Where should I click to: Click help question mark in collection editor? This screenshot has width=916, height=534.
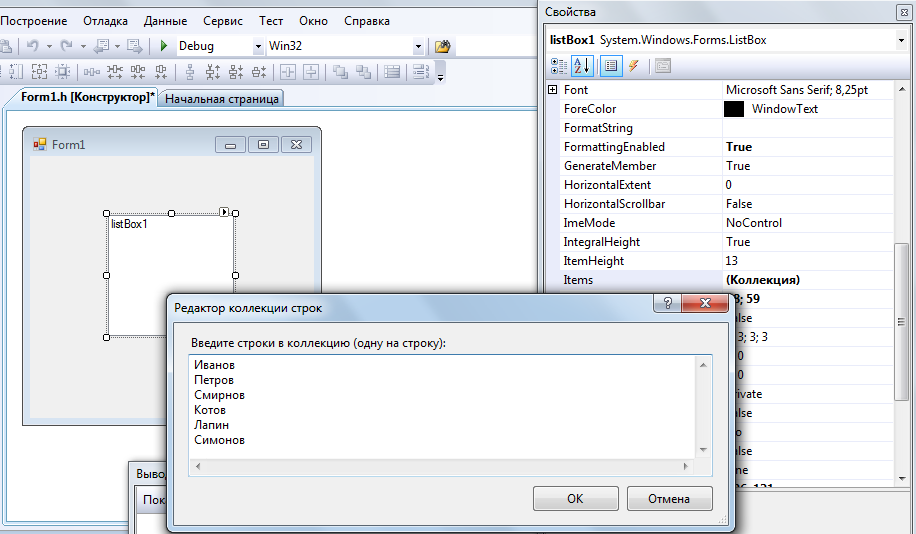tap(668, 303)
